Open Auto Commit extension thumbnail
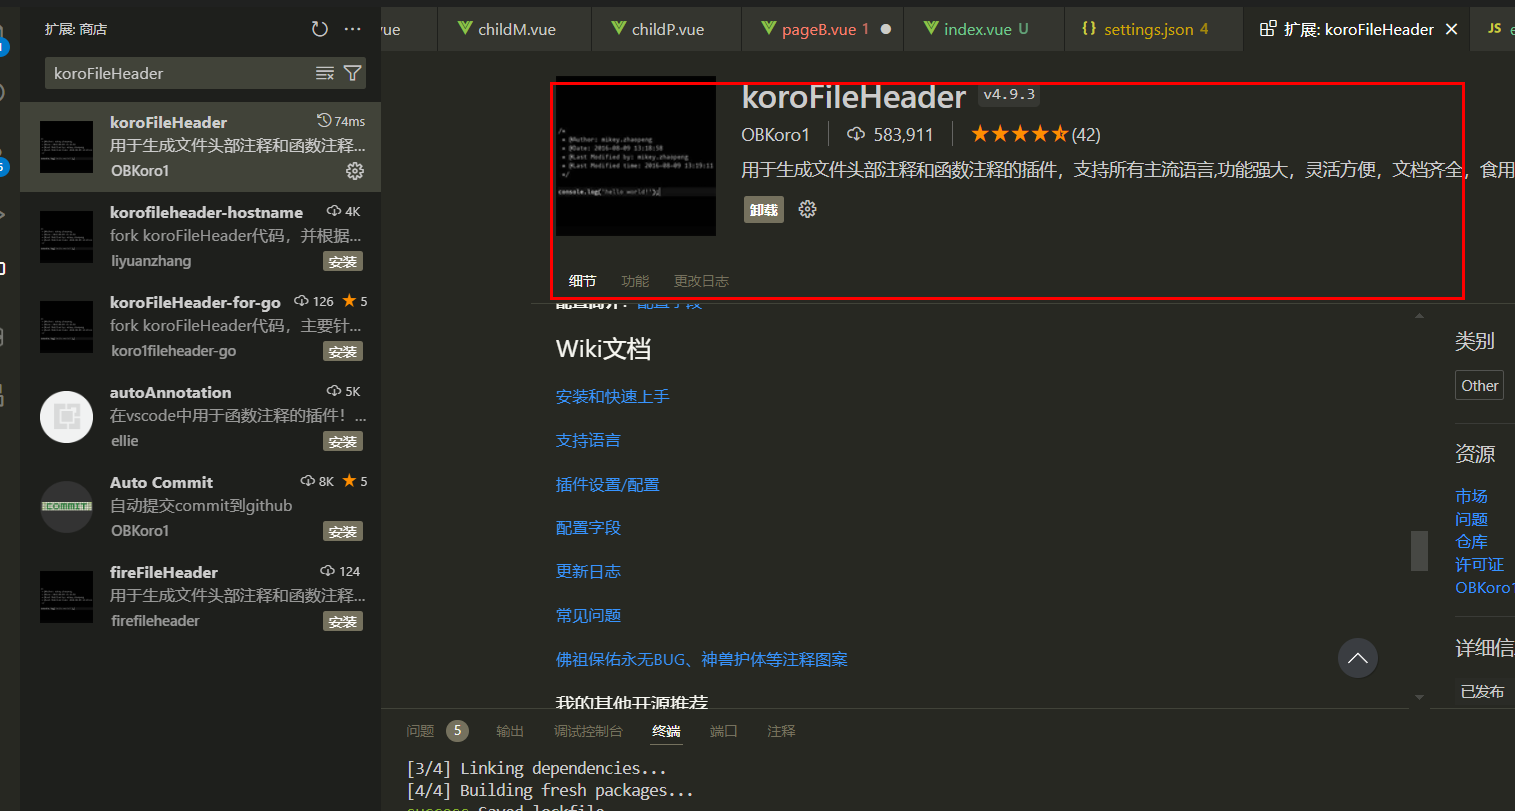1515x811 pixels. [66, 507]
